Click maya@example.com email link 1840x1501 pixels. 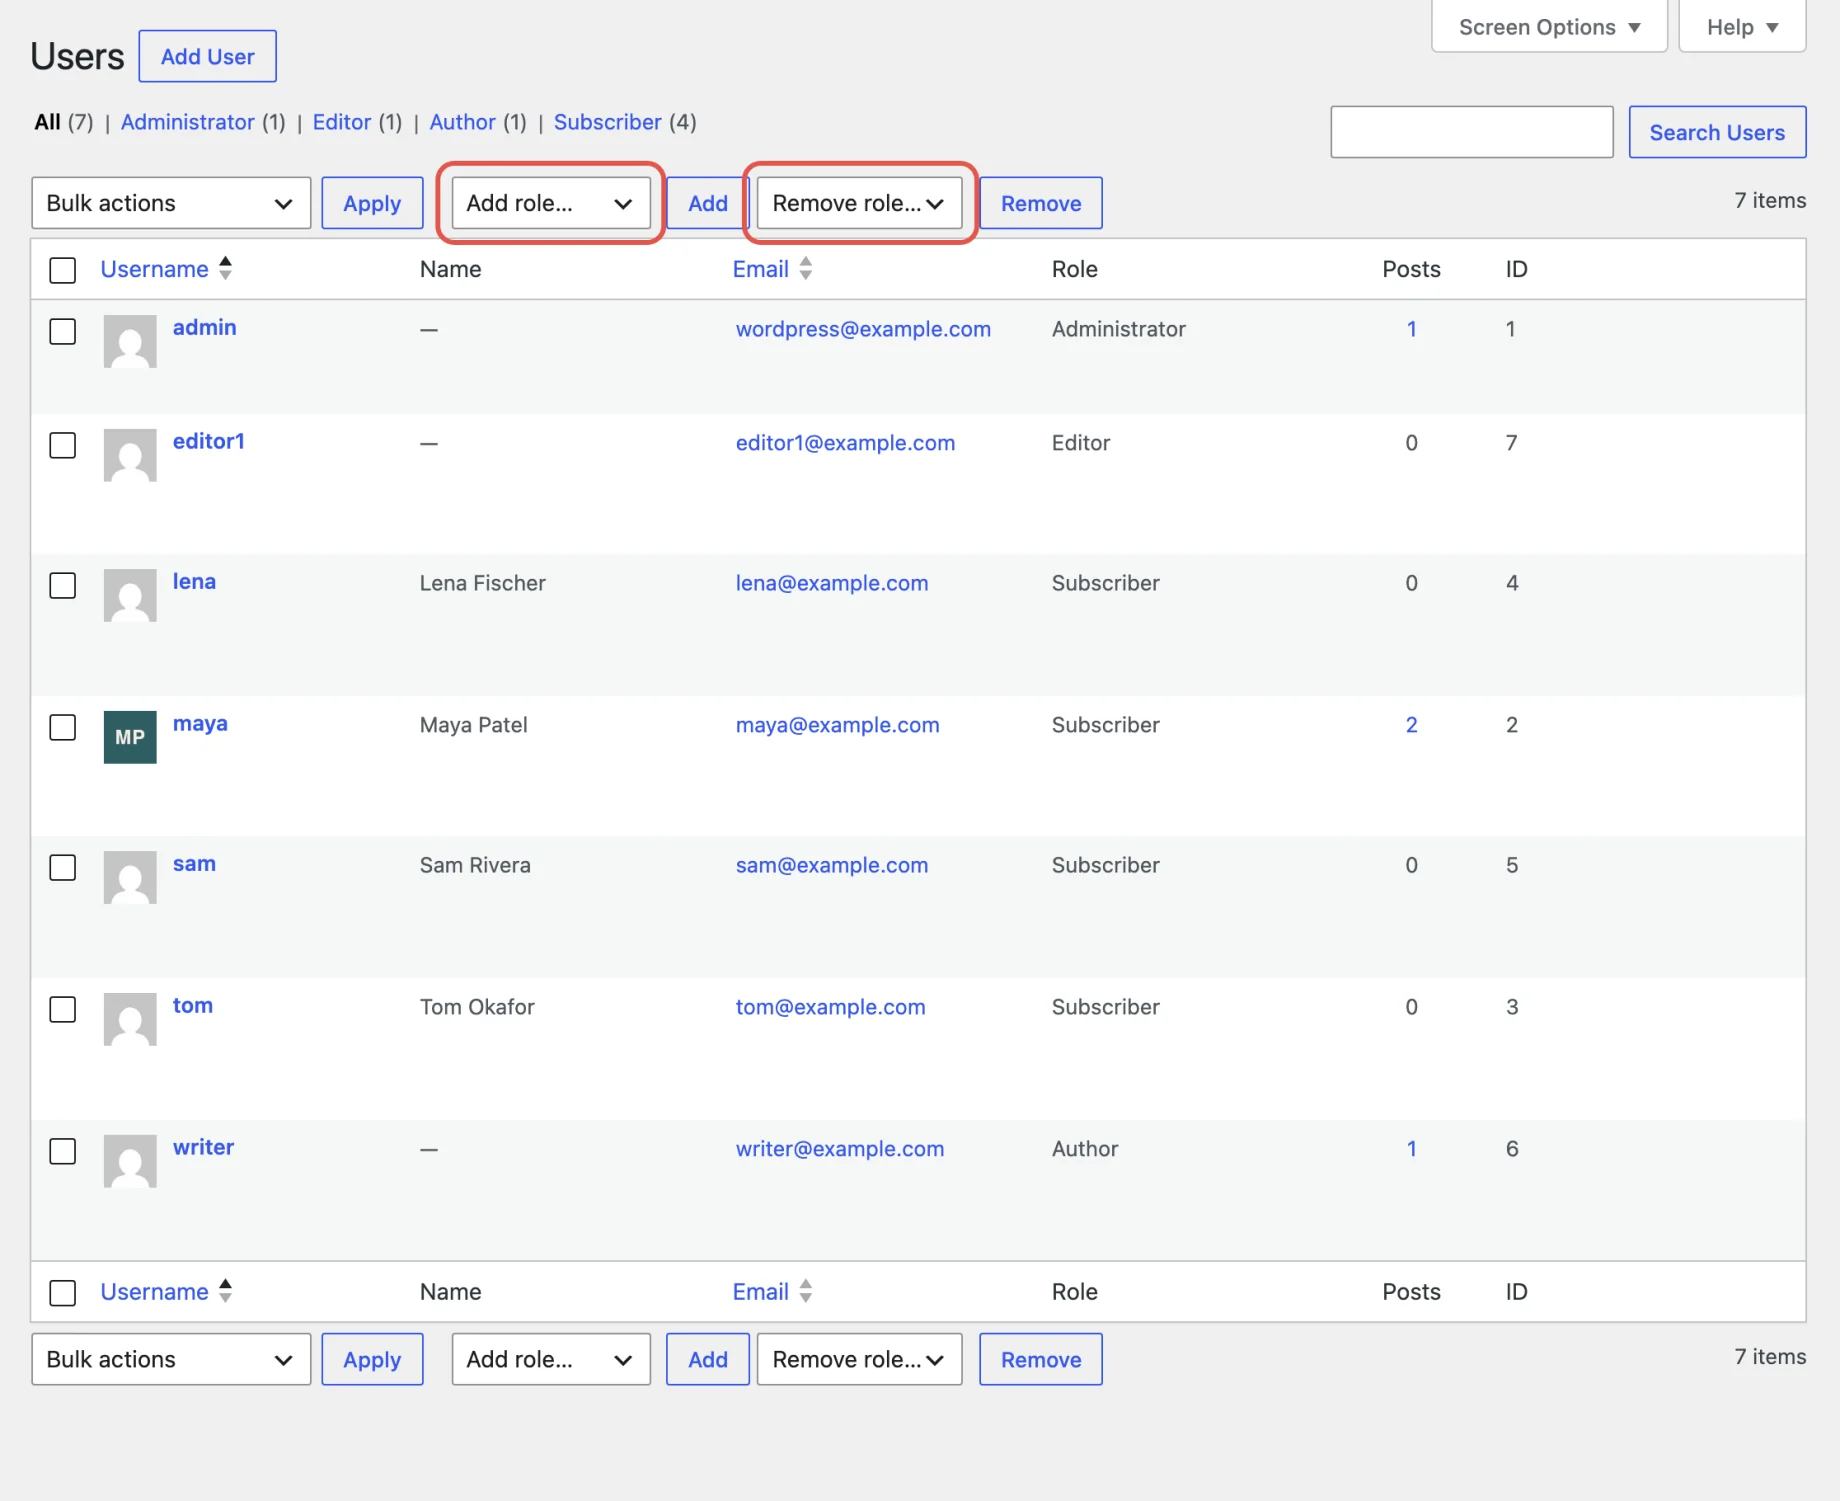click(x=838, y=725)
